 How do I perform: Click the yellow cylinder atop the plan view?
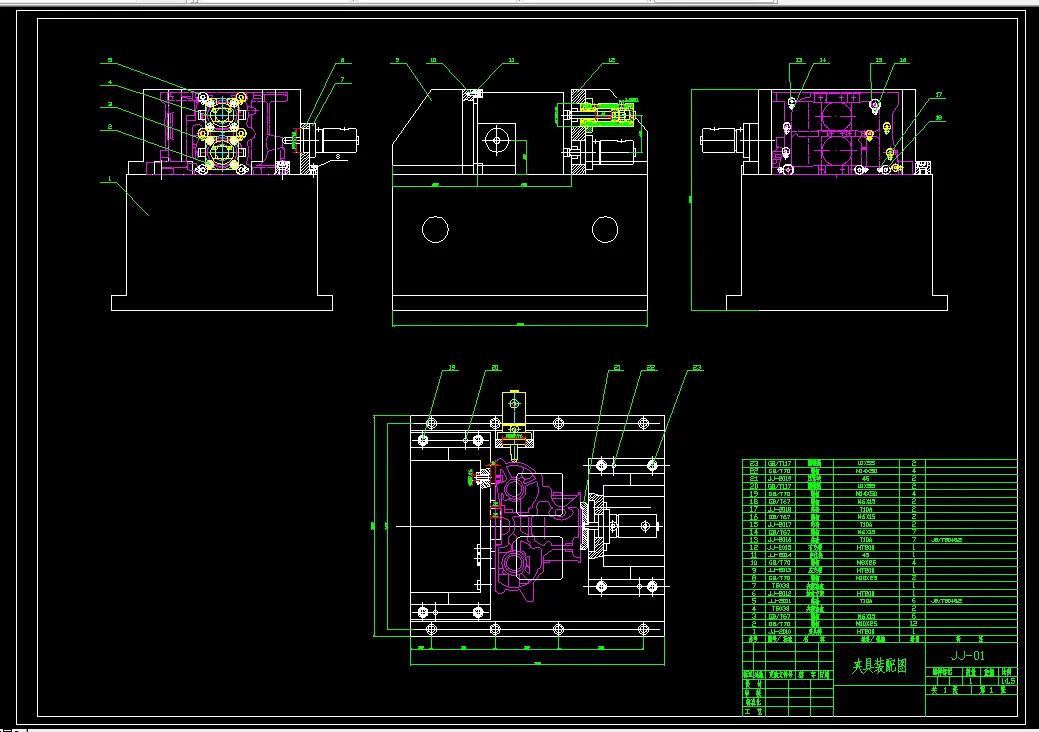[x=514, y=407]
